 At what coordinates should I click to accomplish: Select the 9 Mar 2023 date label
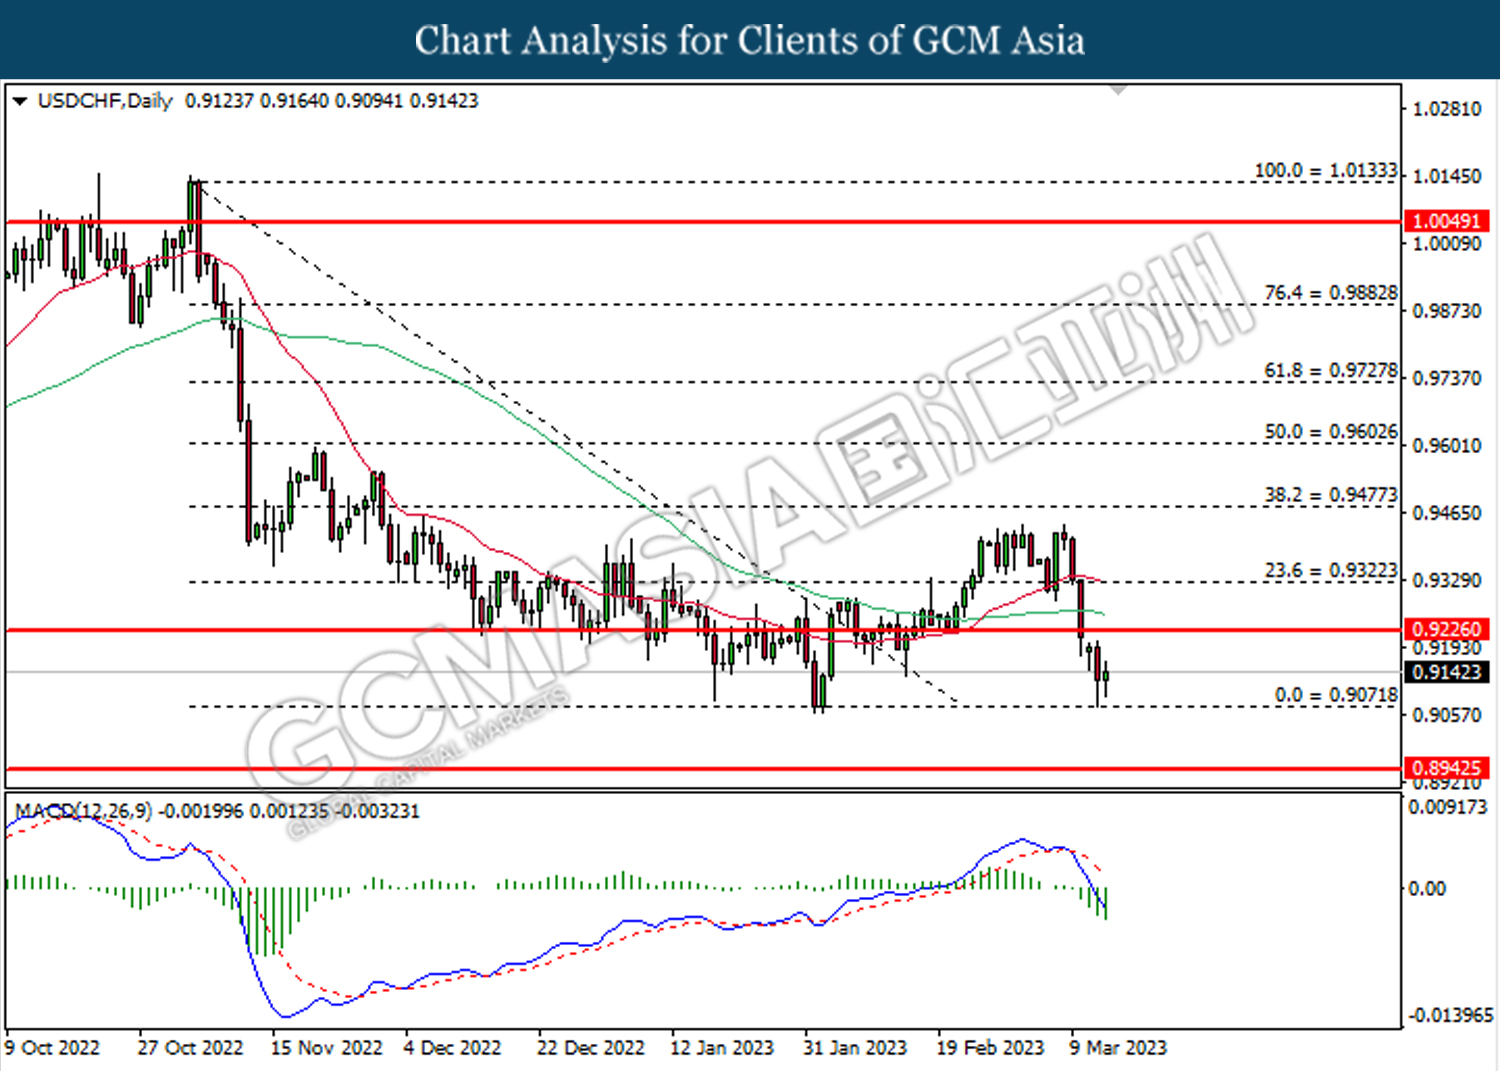[x=1118, y=1047]
